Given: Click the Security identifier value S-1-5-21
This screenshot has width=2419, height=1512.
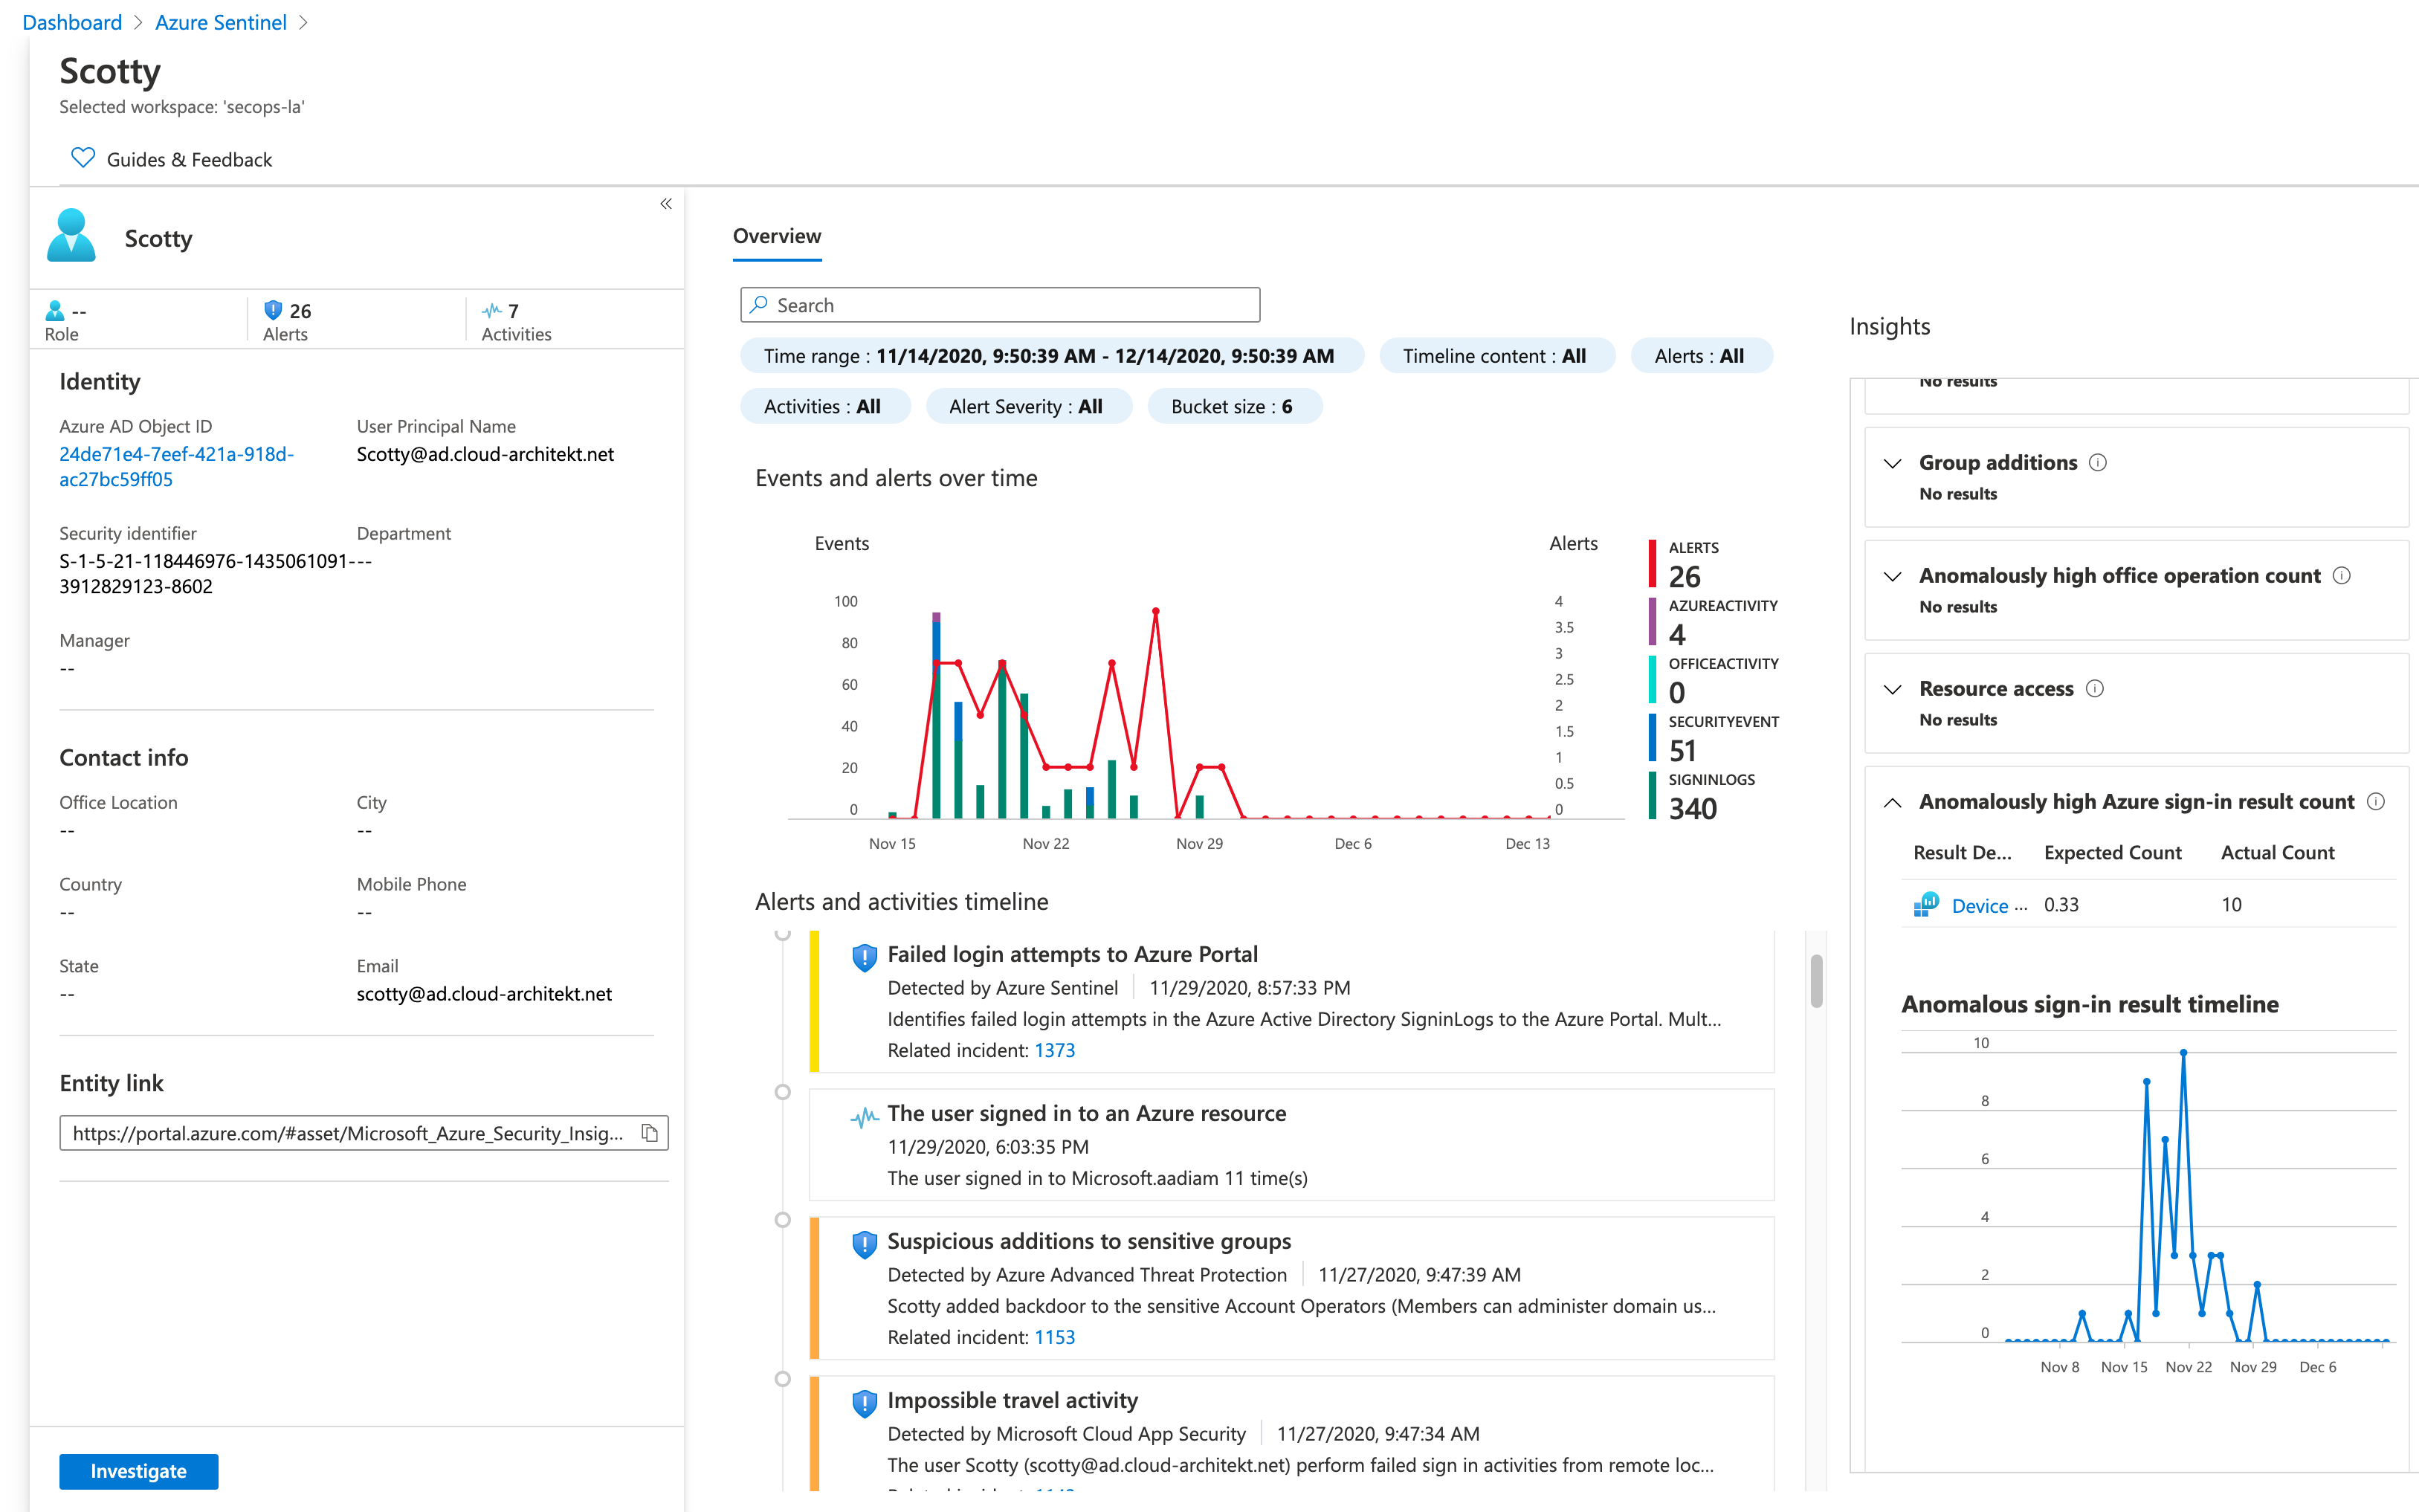Looking at the screenshot, I should (204, 574).
